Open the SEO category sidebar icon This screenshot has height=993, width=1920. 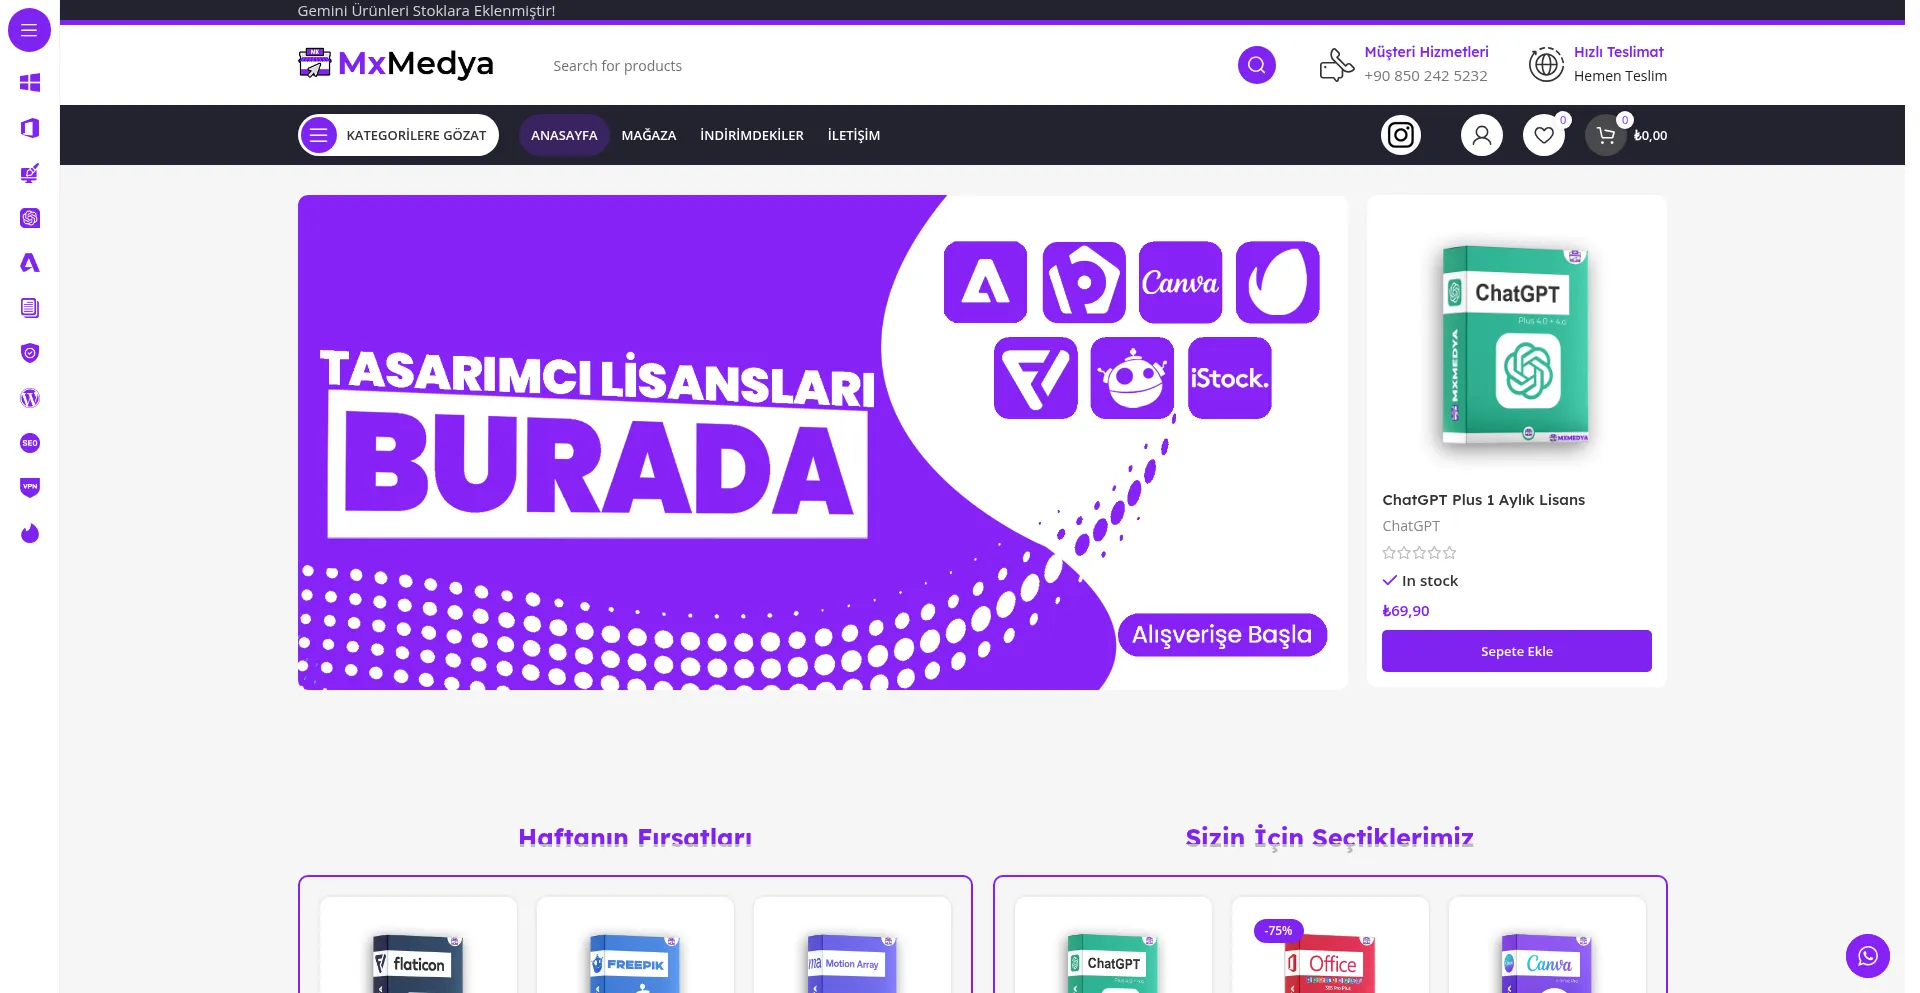[x=30, y=443]
